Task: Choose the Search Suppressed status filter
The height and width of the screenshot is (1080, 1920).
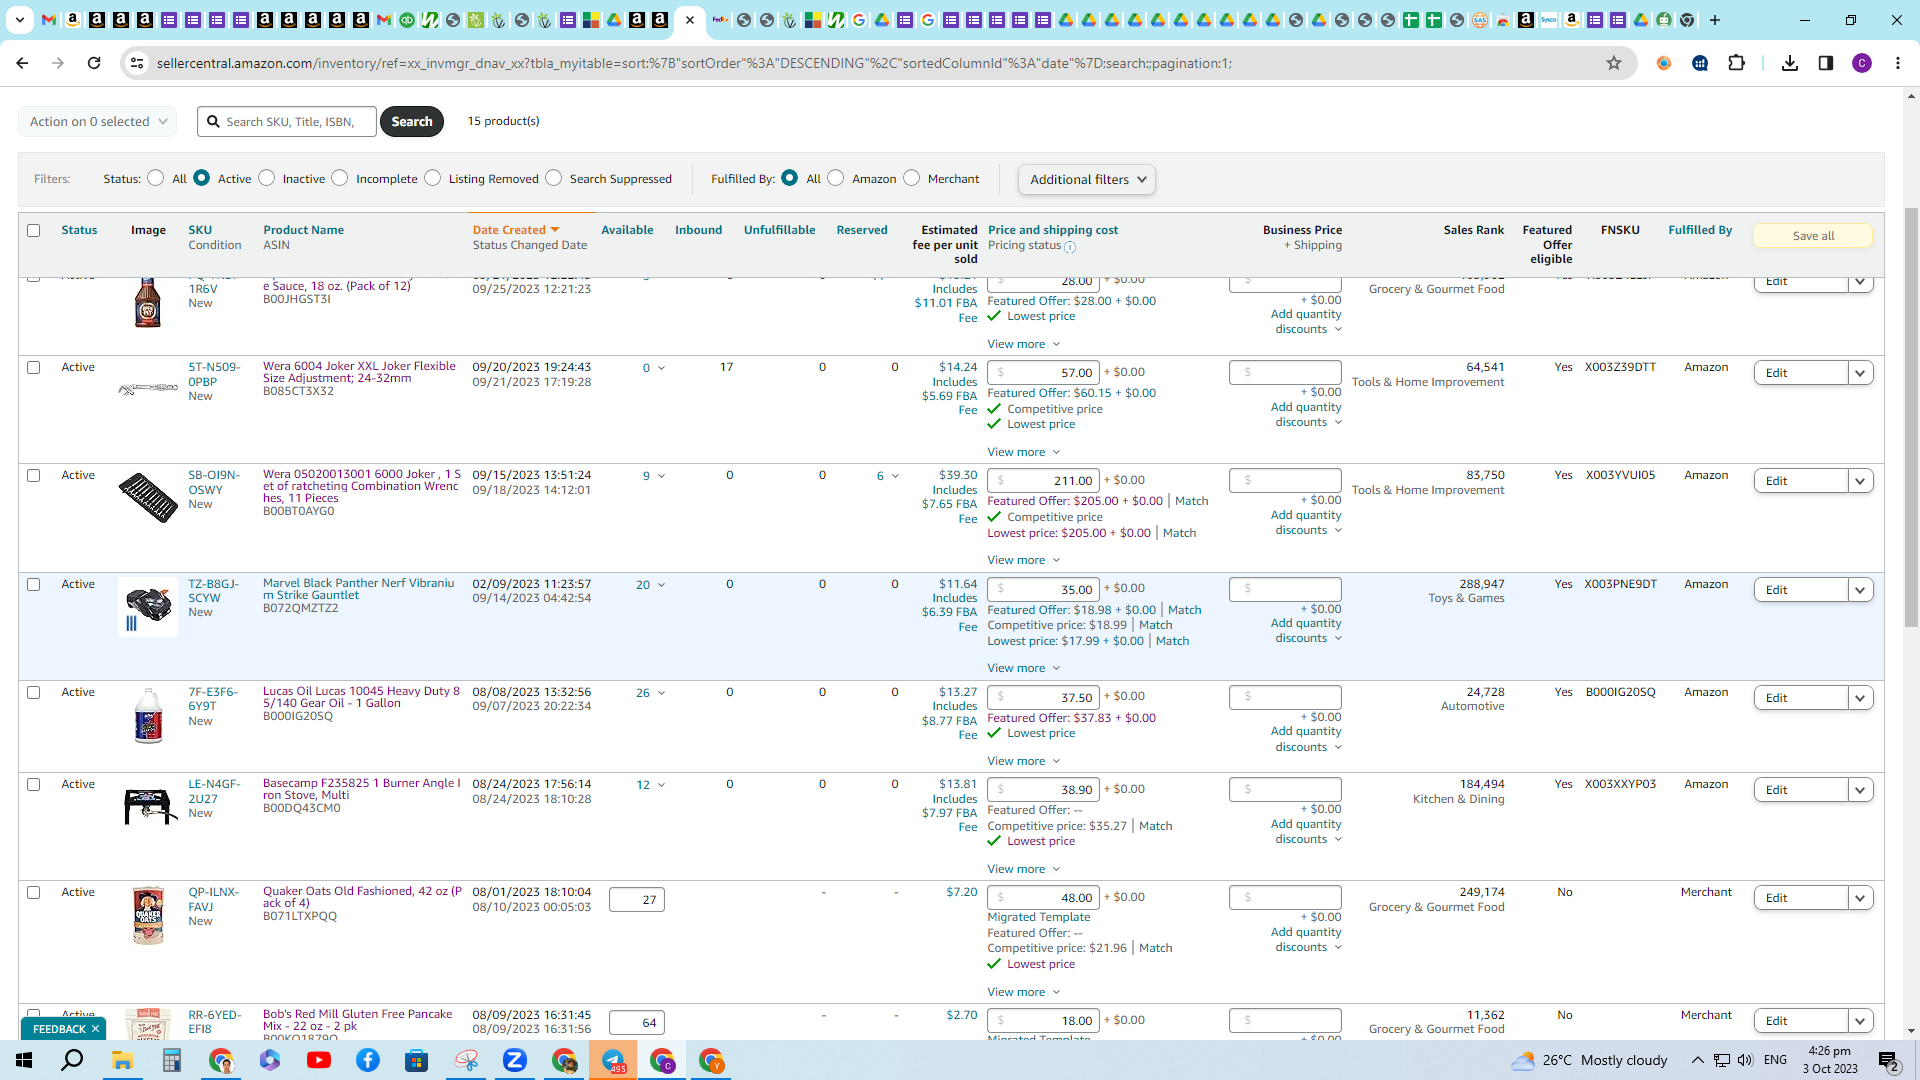Action: pyautogui.click(x=554, y=178)
